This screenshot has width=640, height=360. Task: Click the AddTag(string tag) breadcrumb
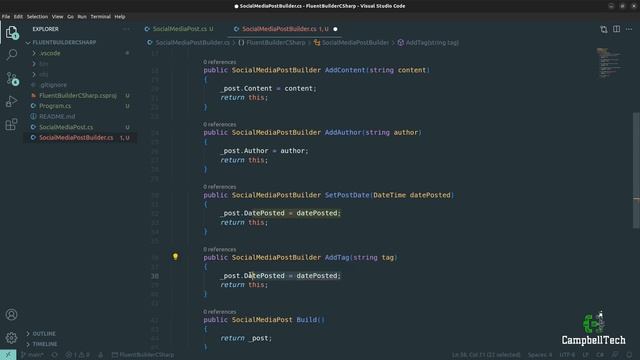coord(432,42)
